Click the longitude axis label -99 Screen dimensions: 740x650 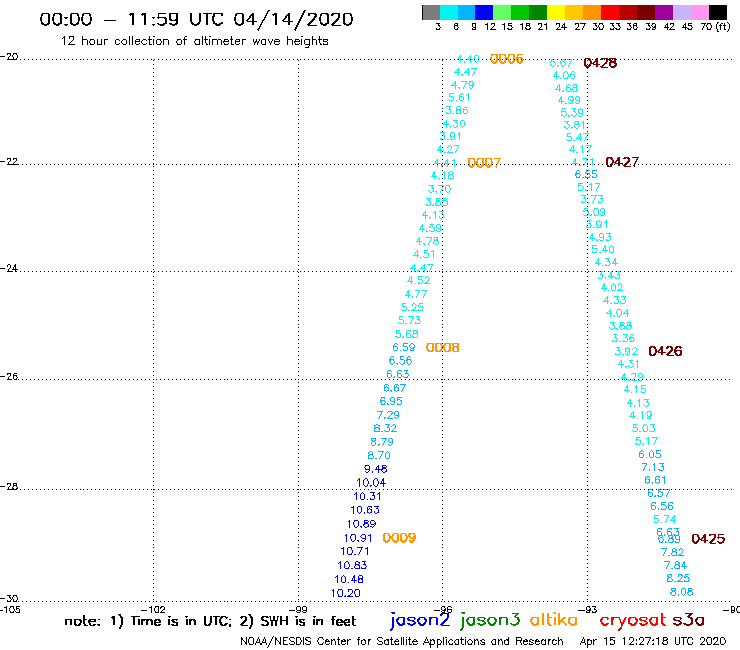point(299,610)
